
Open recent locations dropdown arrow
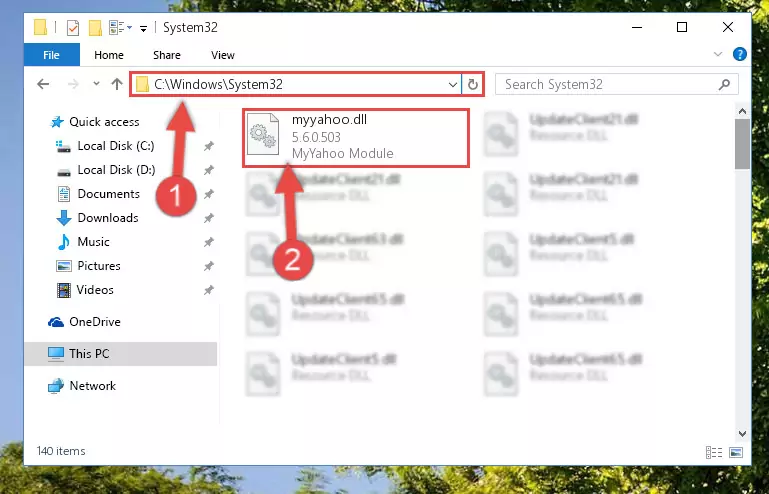96,84
